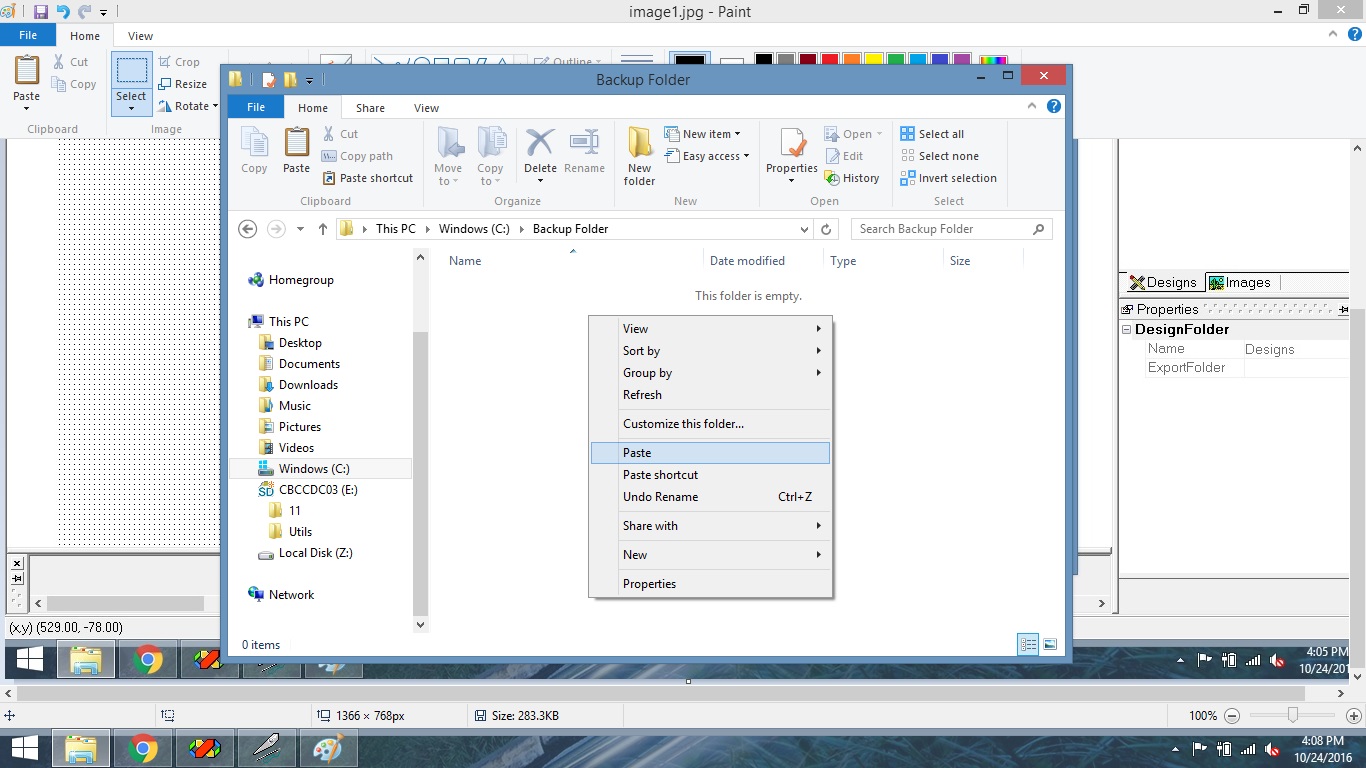Choose Paste shortcut from the context menu
This screenshot has height=768, width=1366.
pyautogui.click(x=660, y=475)
